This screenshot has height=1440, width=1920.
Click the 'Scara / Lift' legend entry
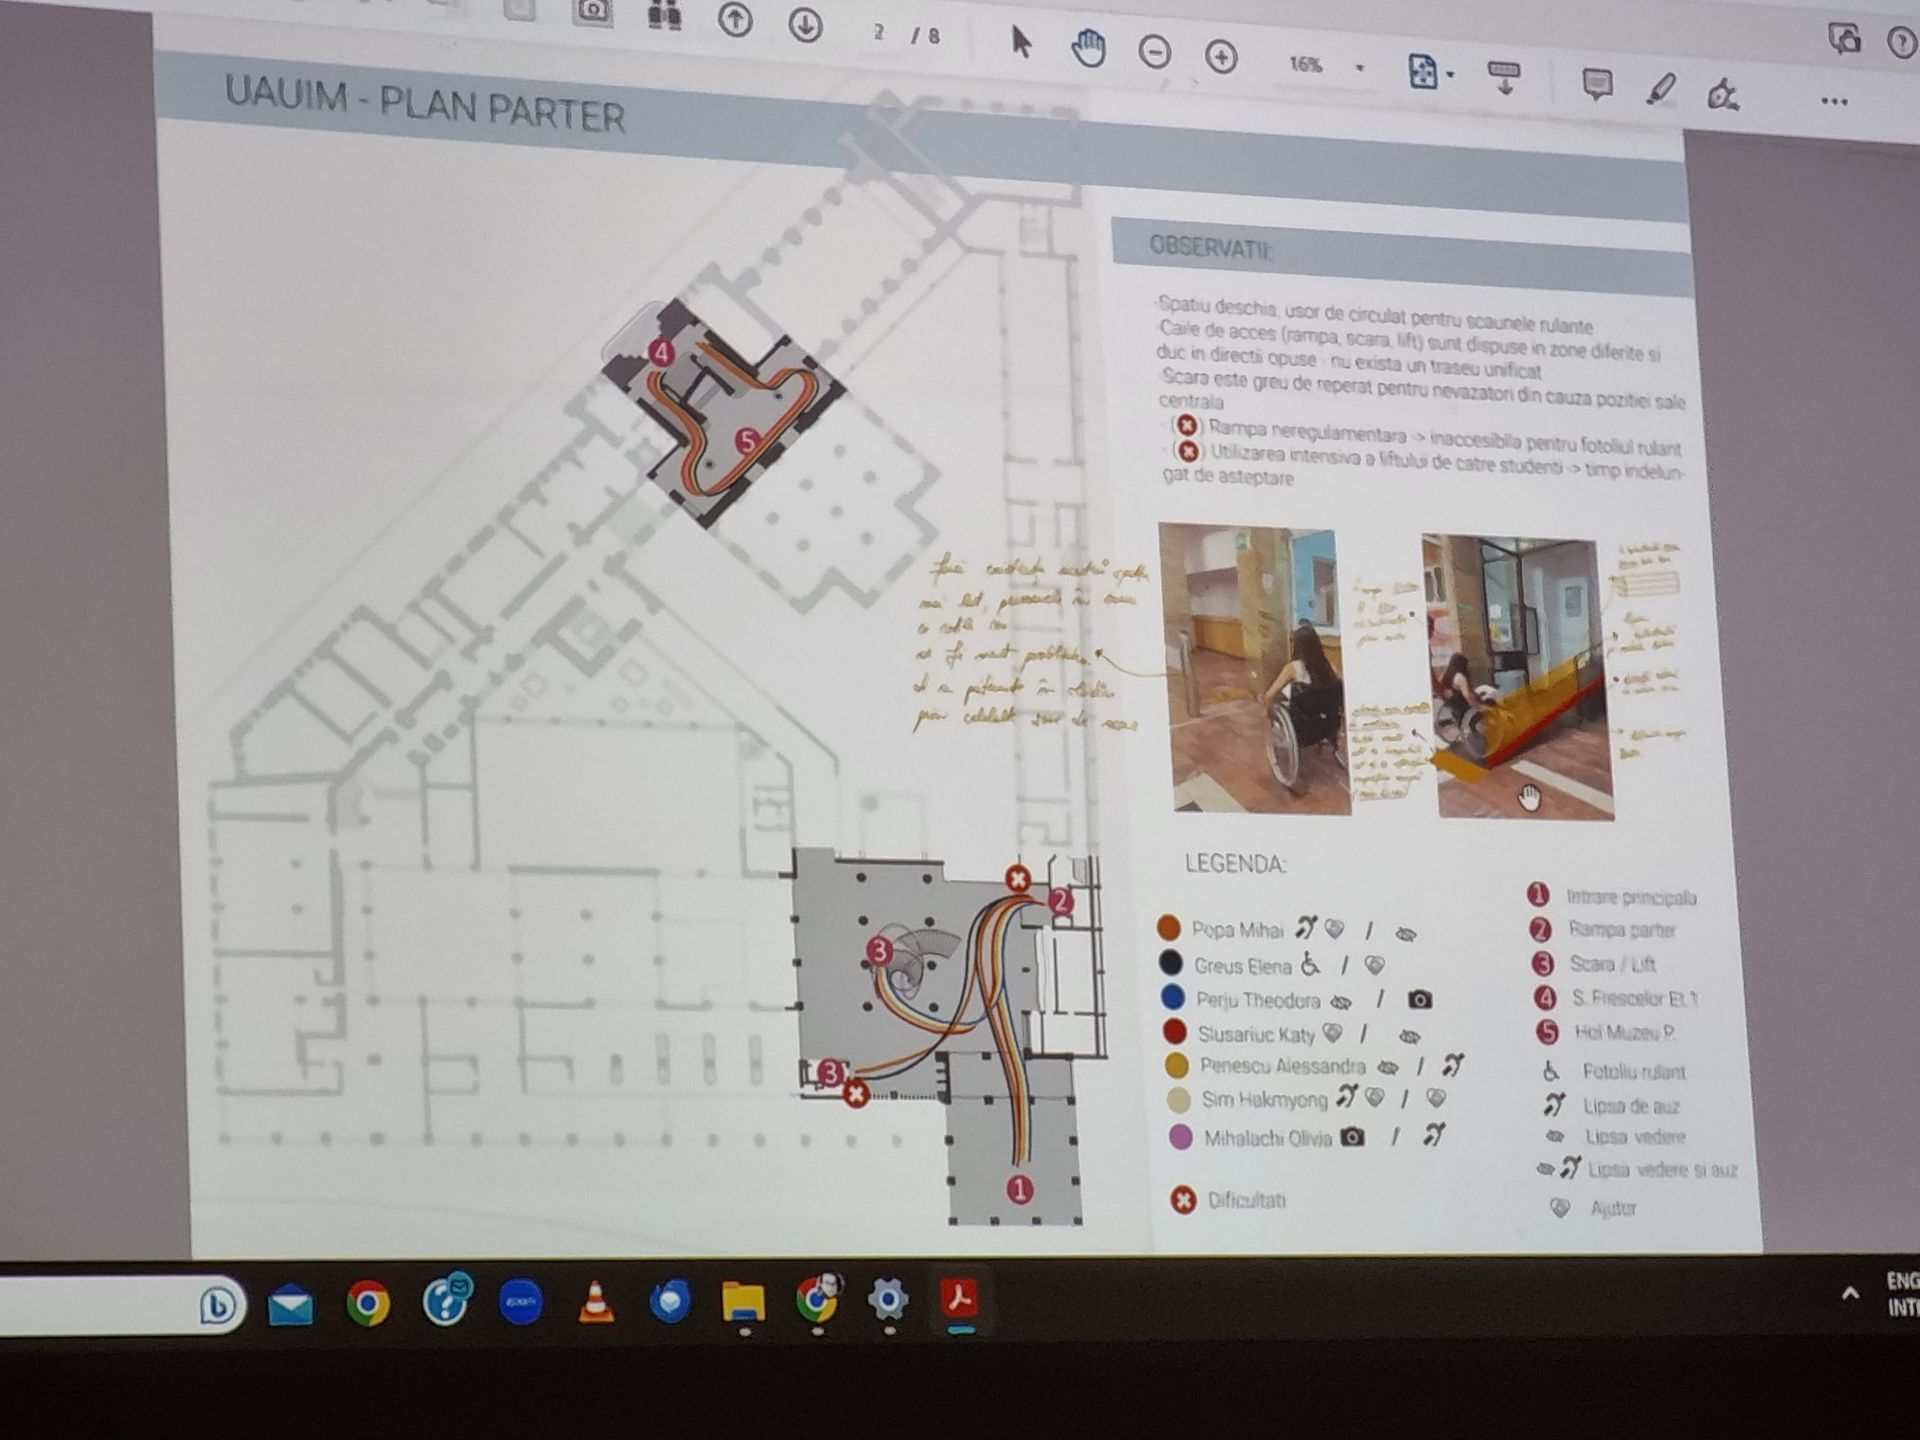[x=1613, y=964]
